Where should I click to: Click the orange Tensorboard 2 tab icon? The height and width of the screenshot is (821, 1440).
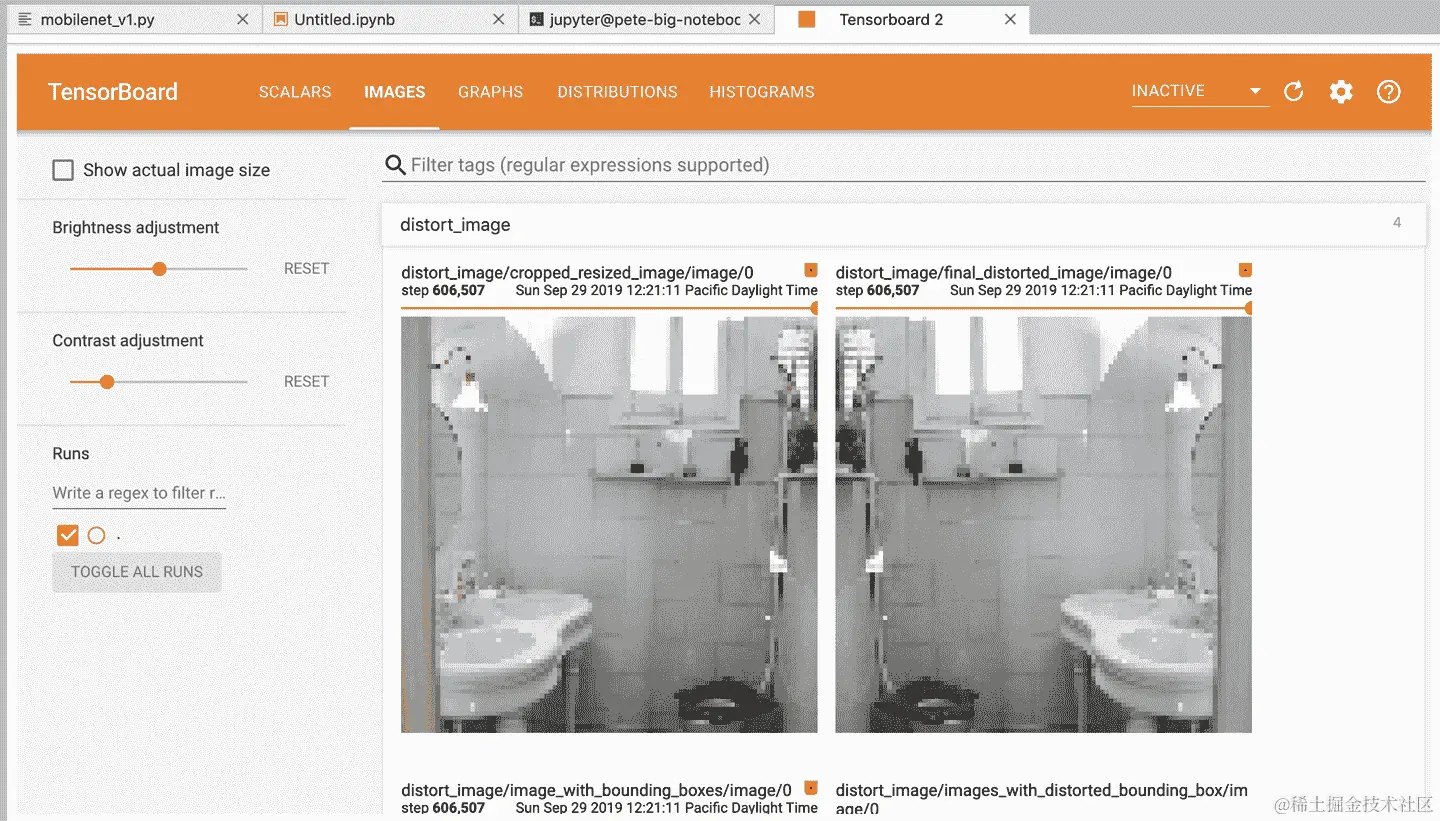[807, 19]
